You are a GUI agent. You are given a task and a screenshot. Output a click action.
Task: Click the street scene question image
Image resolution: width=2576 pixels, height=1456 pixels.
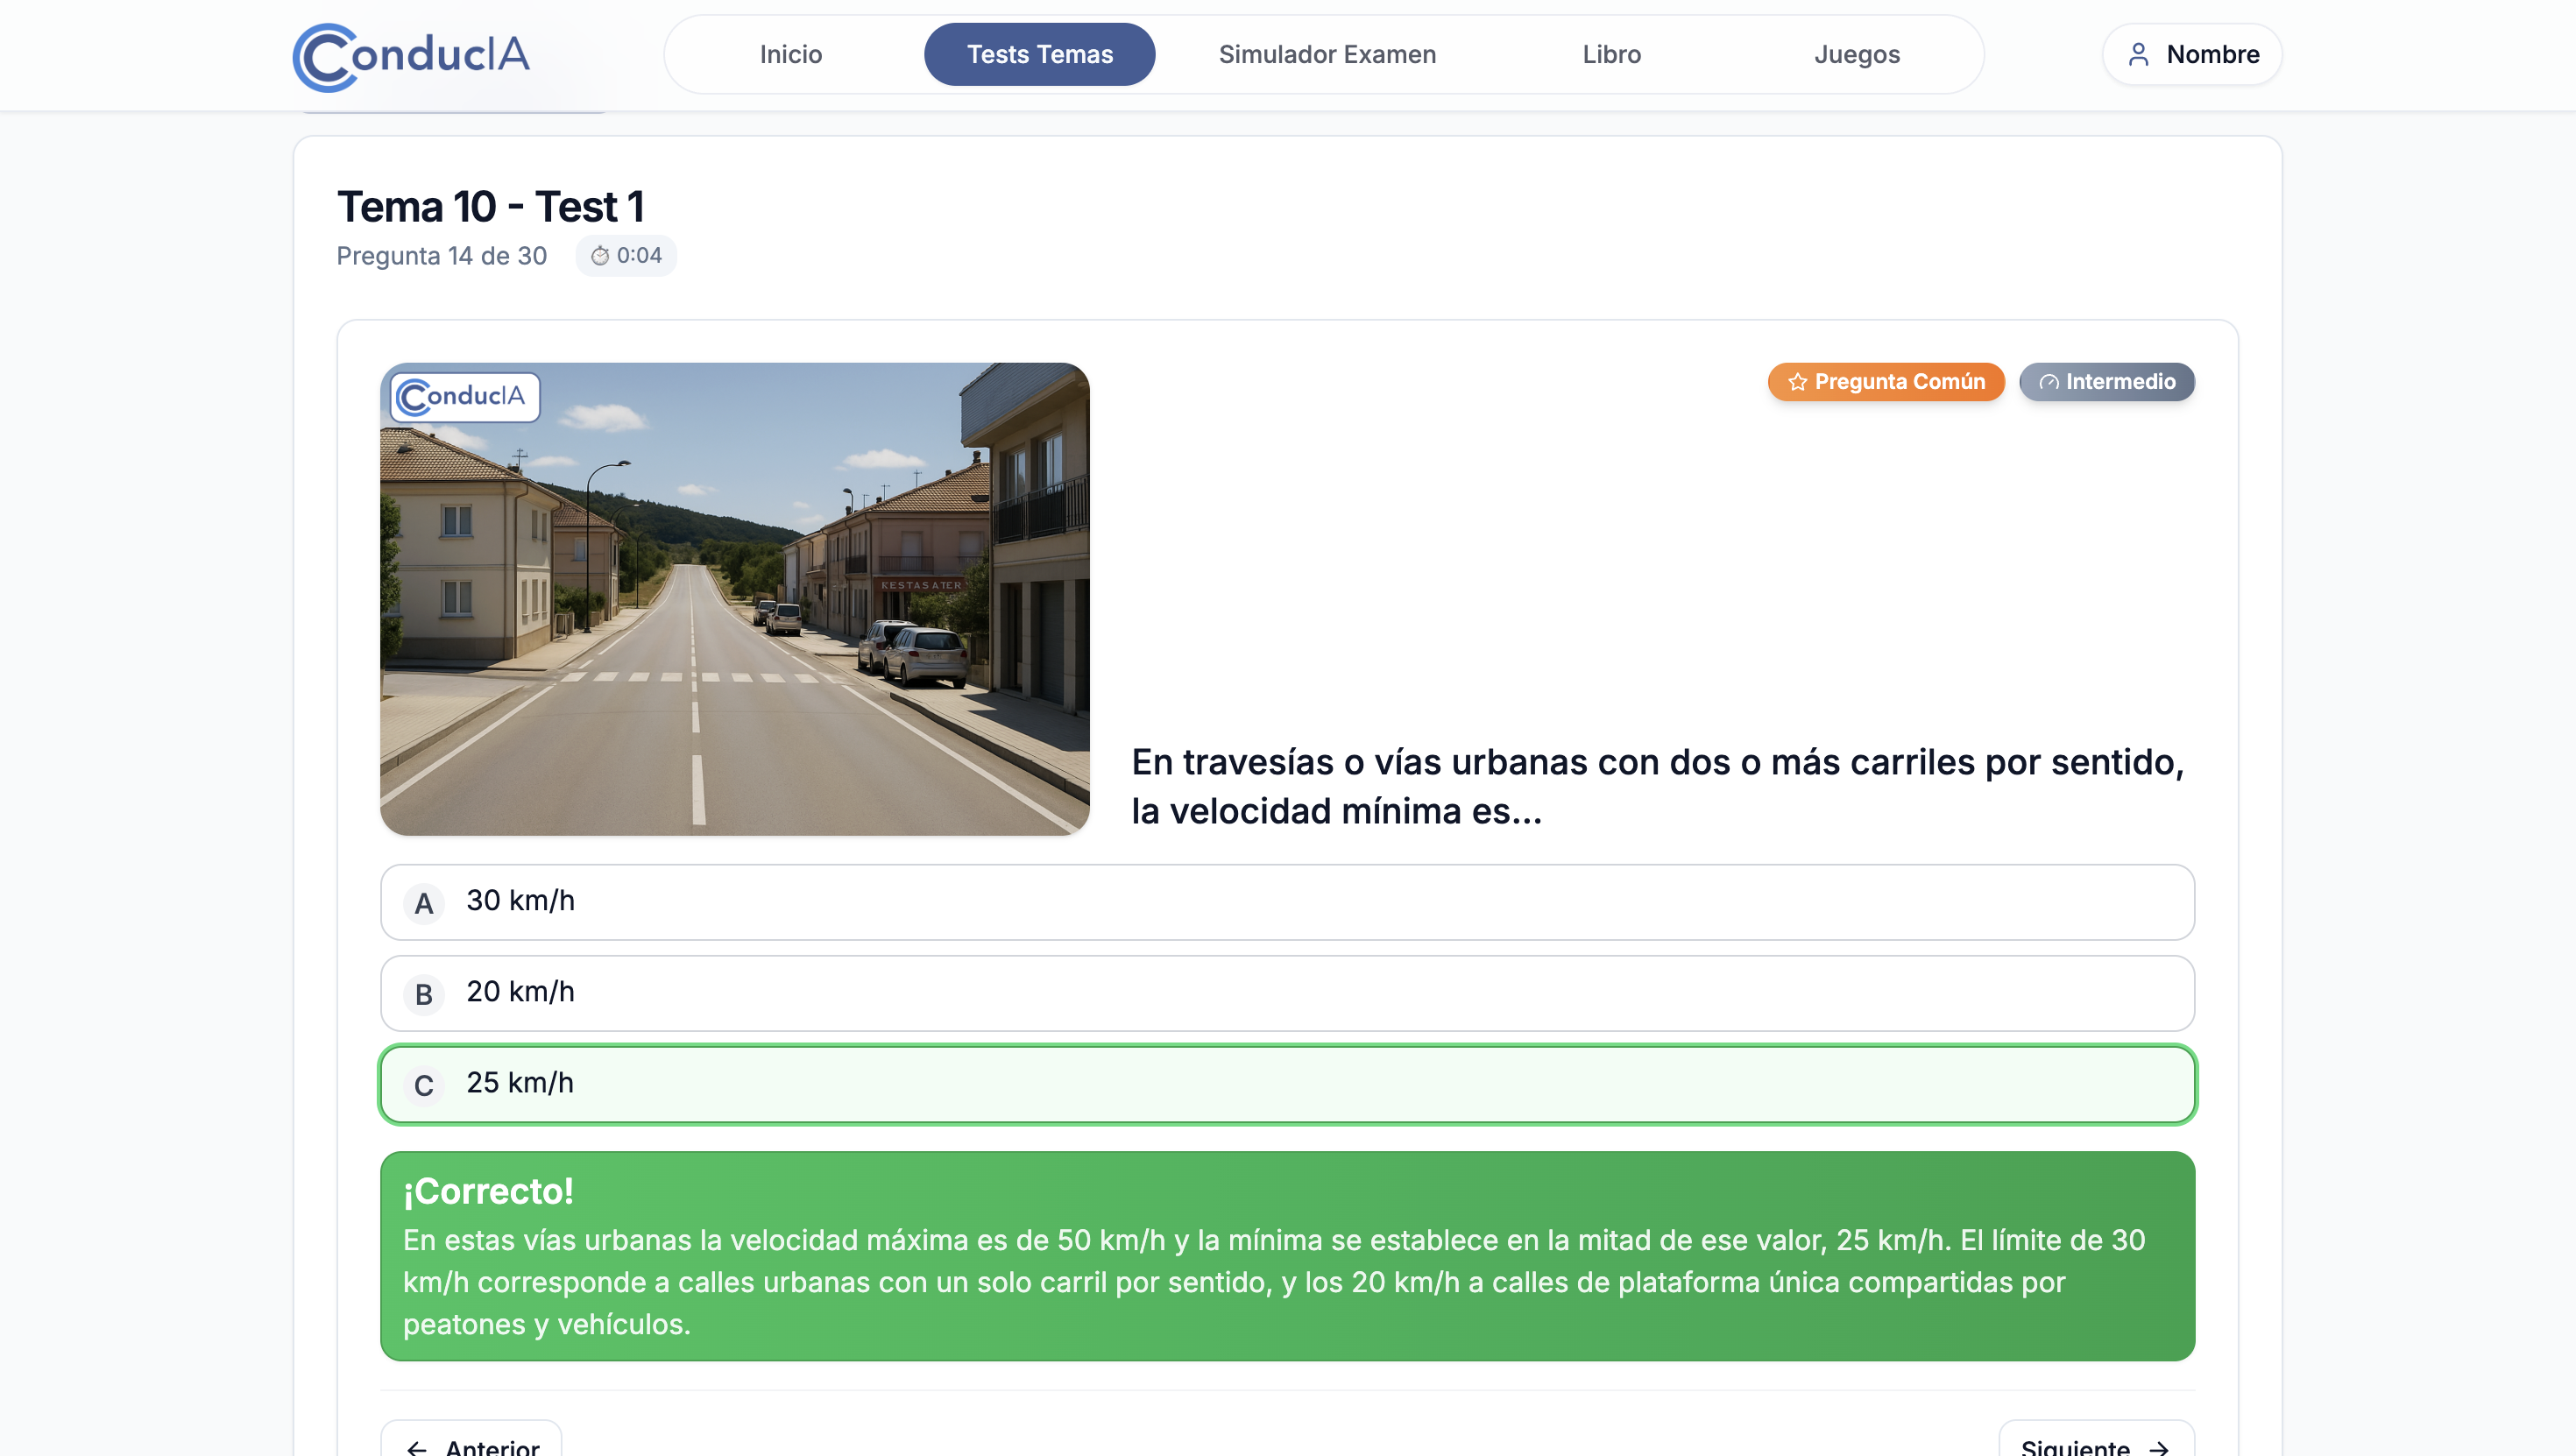[x=735, y=598]
